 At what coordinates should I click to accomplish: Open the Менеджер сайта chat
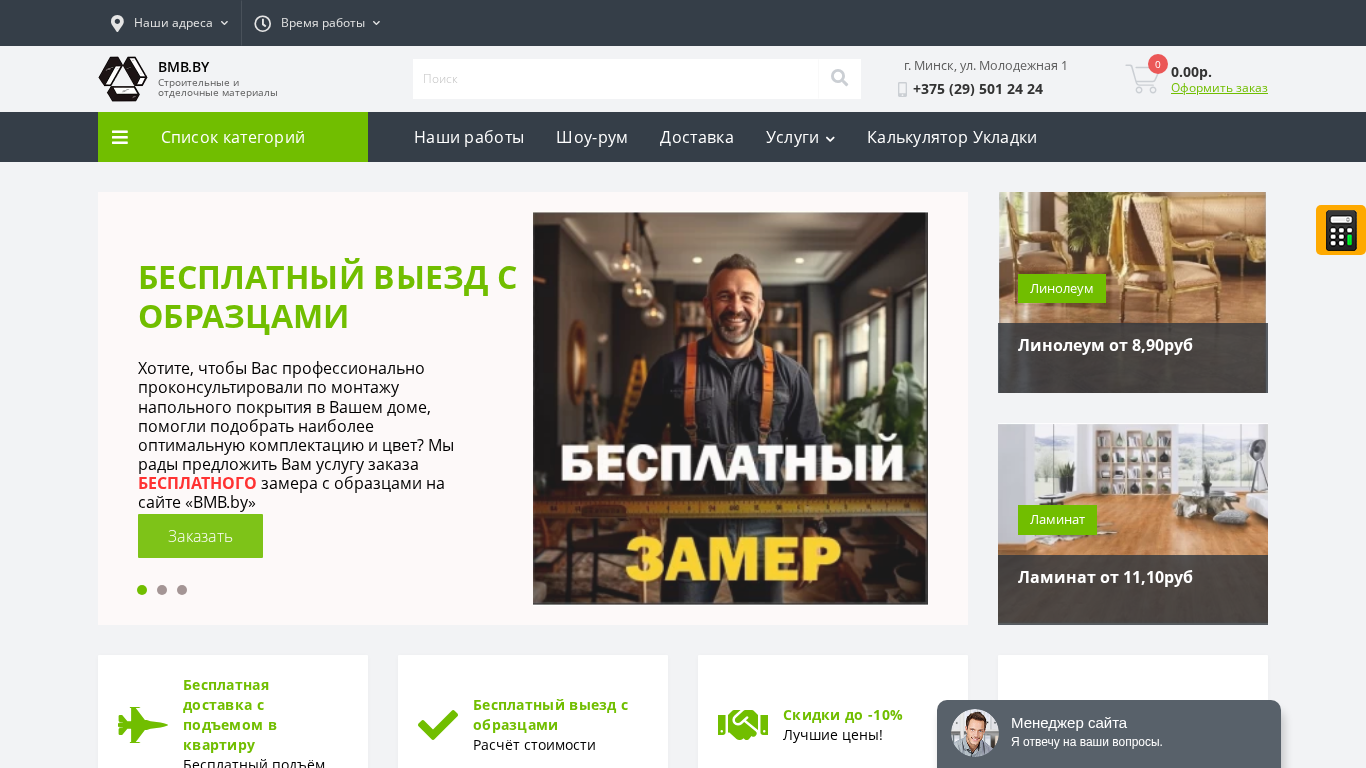[1109, 734]
